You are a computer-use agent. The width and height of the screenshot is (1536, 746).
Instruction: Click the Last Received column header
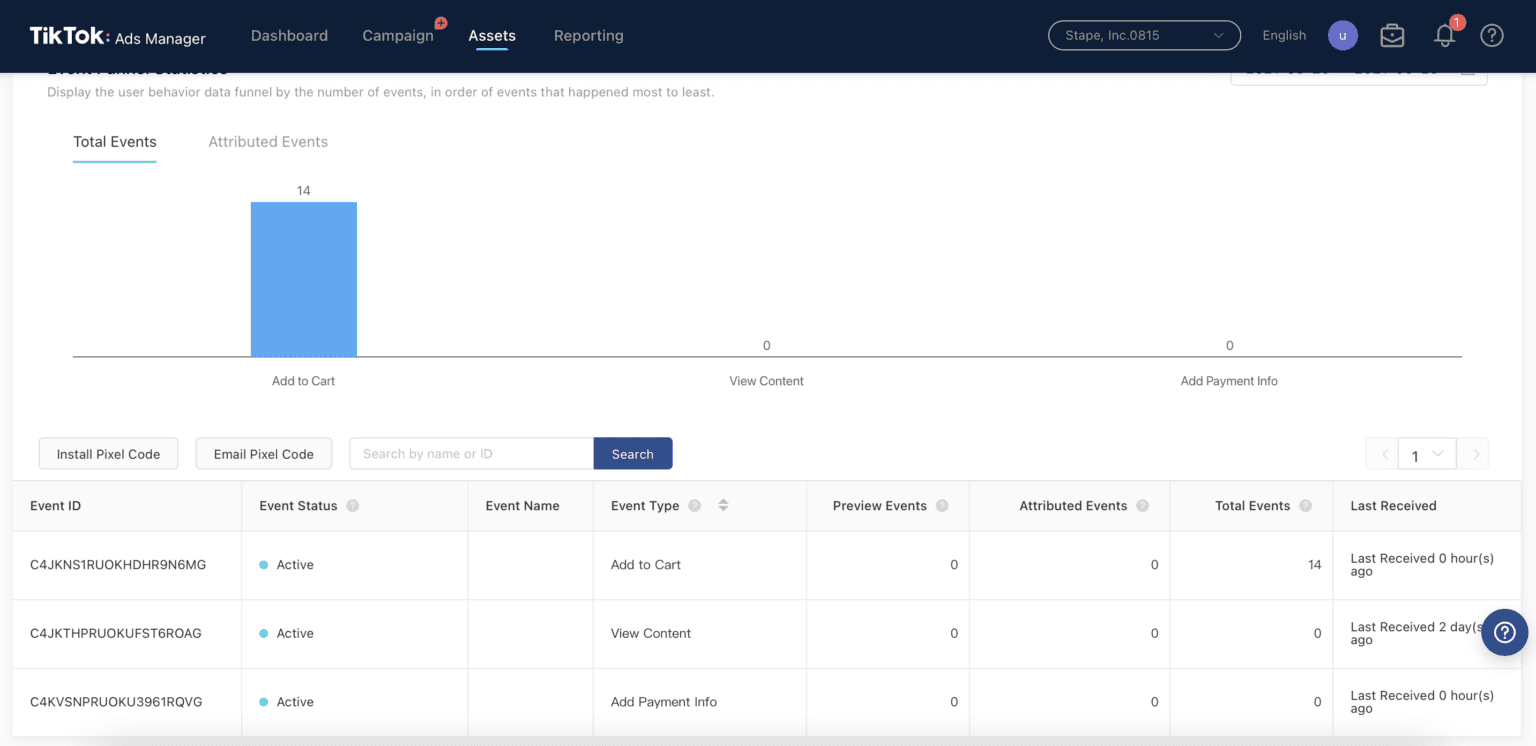[1393, 506]
